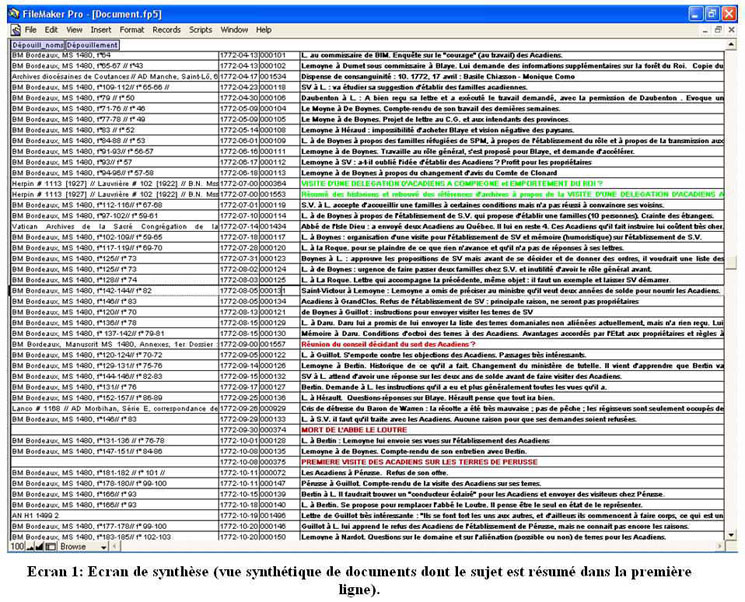This screenshot has height=602, width=745.
Task: Restore the inner document window
Action: click(718, 29)
